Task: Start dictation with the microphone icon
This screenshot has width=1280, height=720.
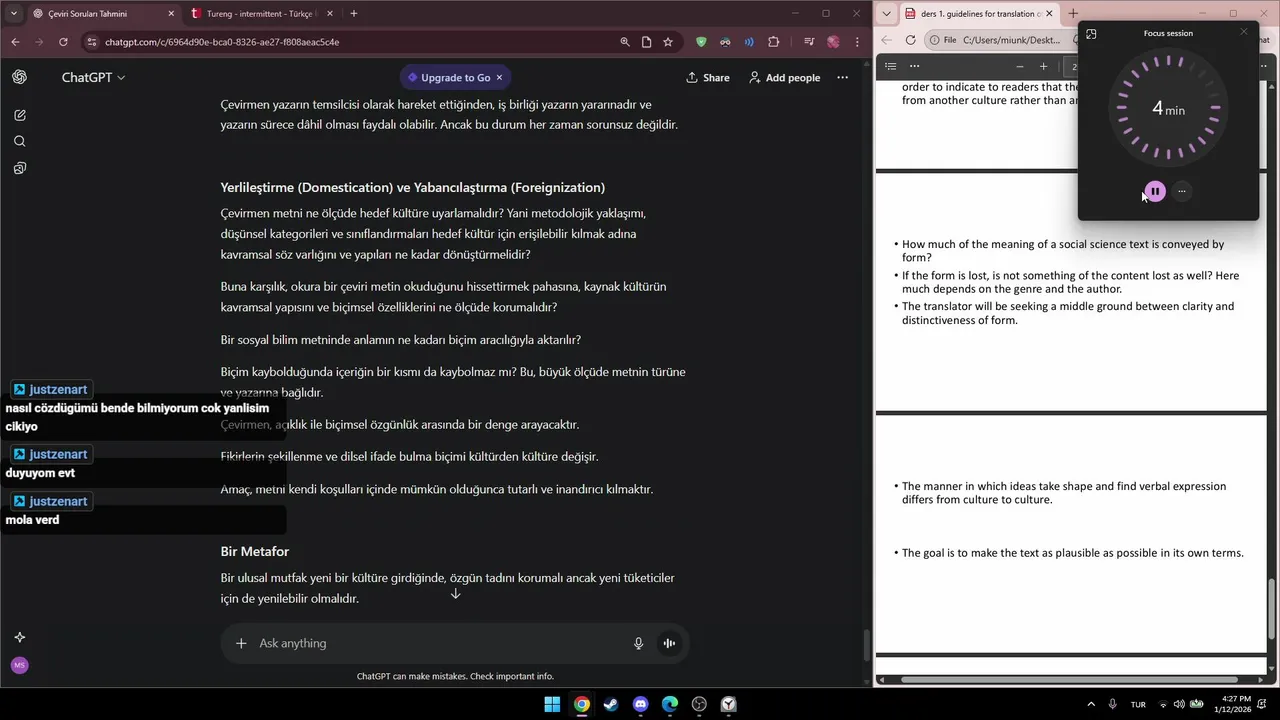Action: [x=638, y=643]
